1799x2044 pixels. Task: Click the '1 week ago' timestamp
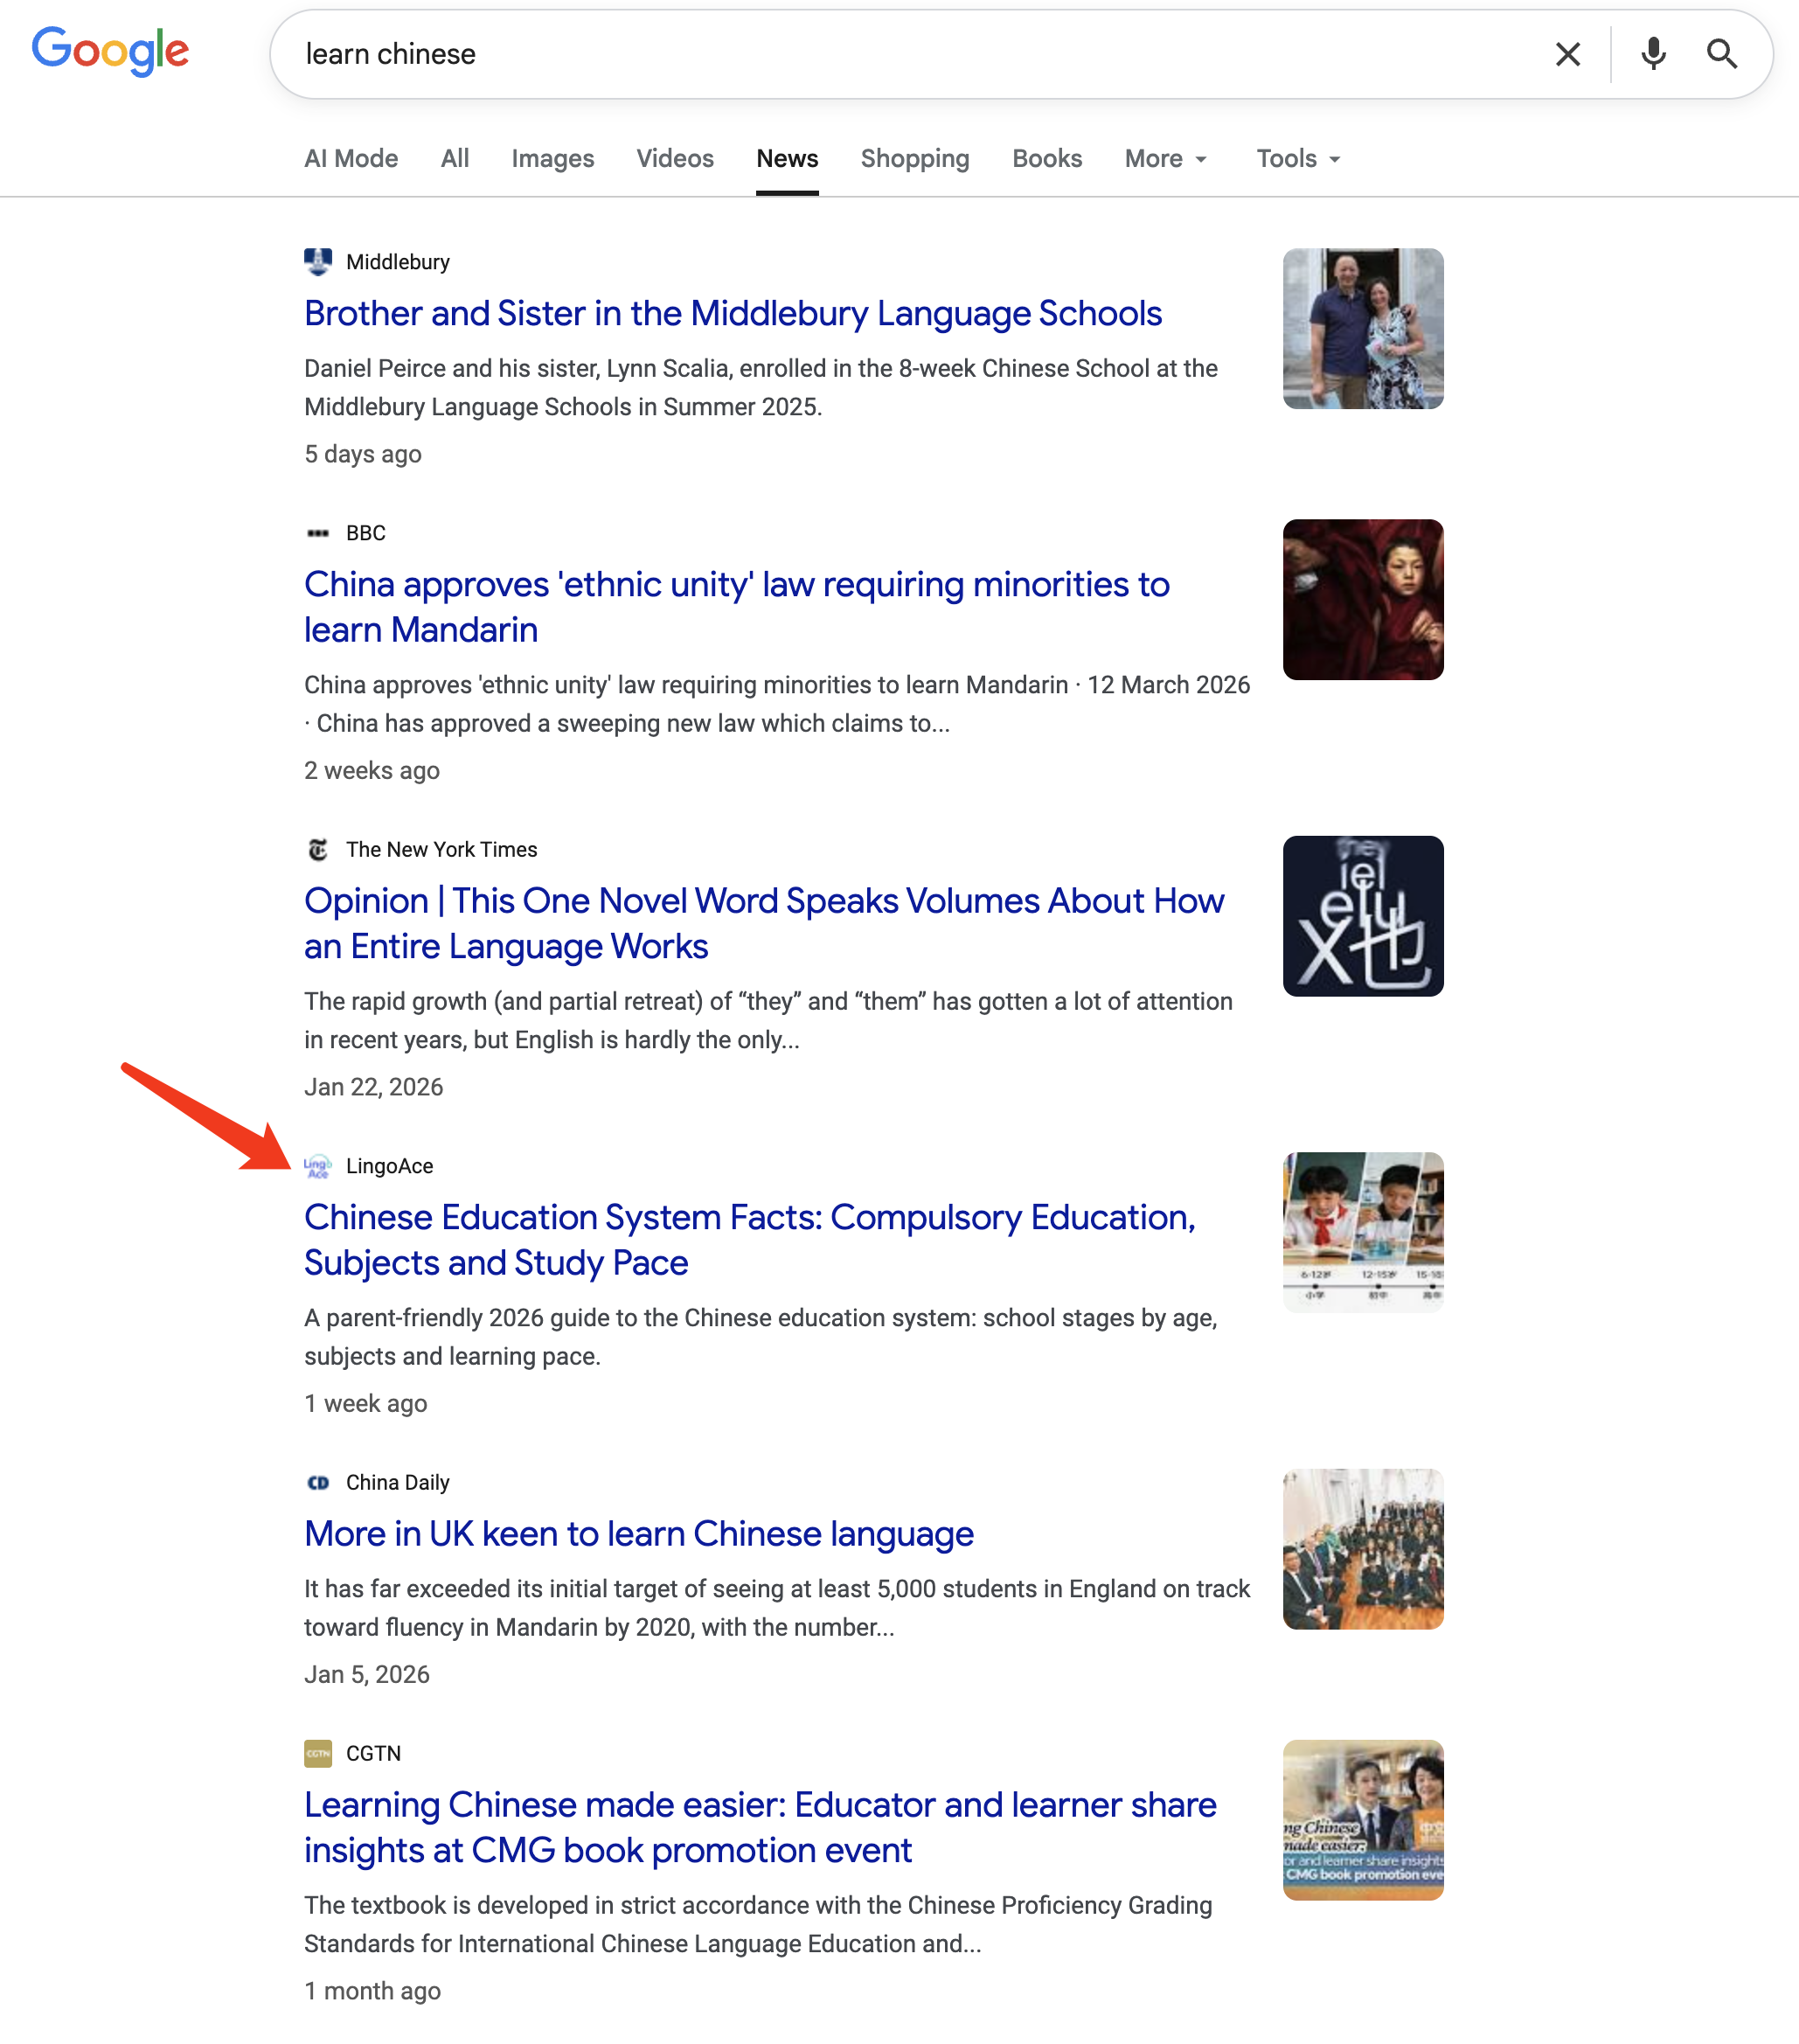(x=366, y=1404)
